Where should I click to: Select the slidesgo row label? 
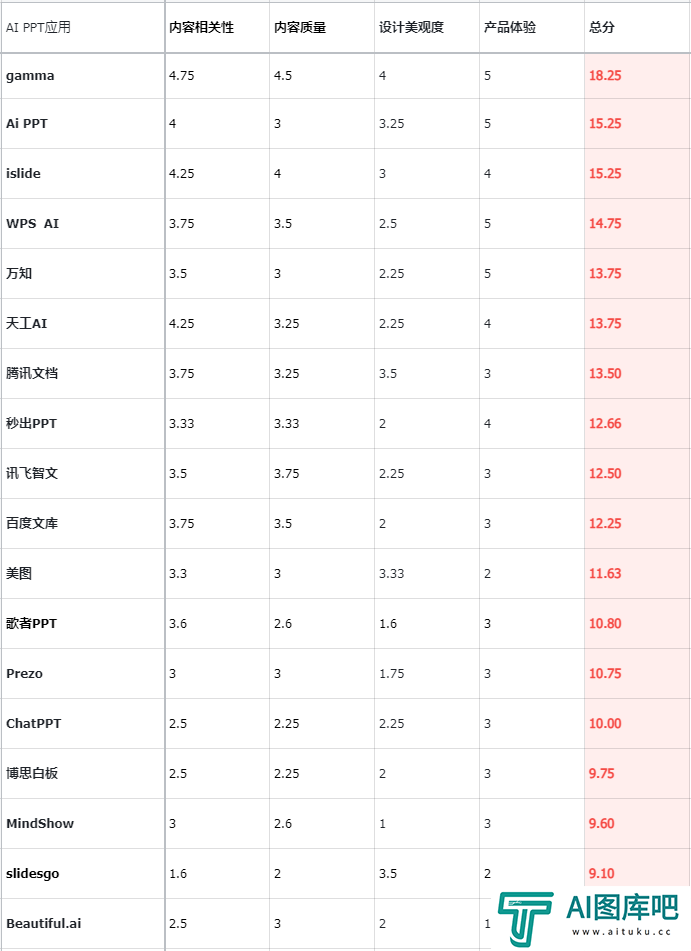[x=33, y=874]
